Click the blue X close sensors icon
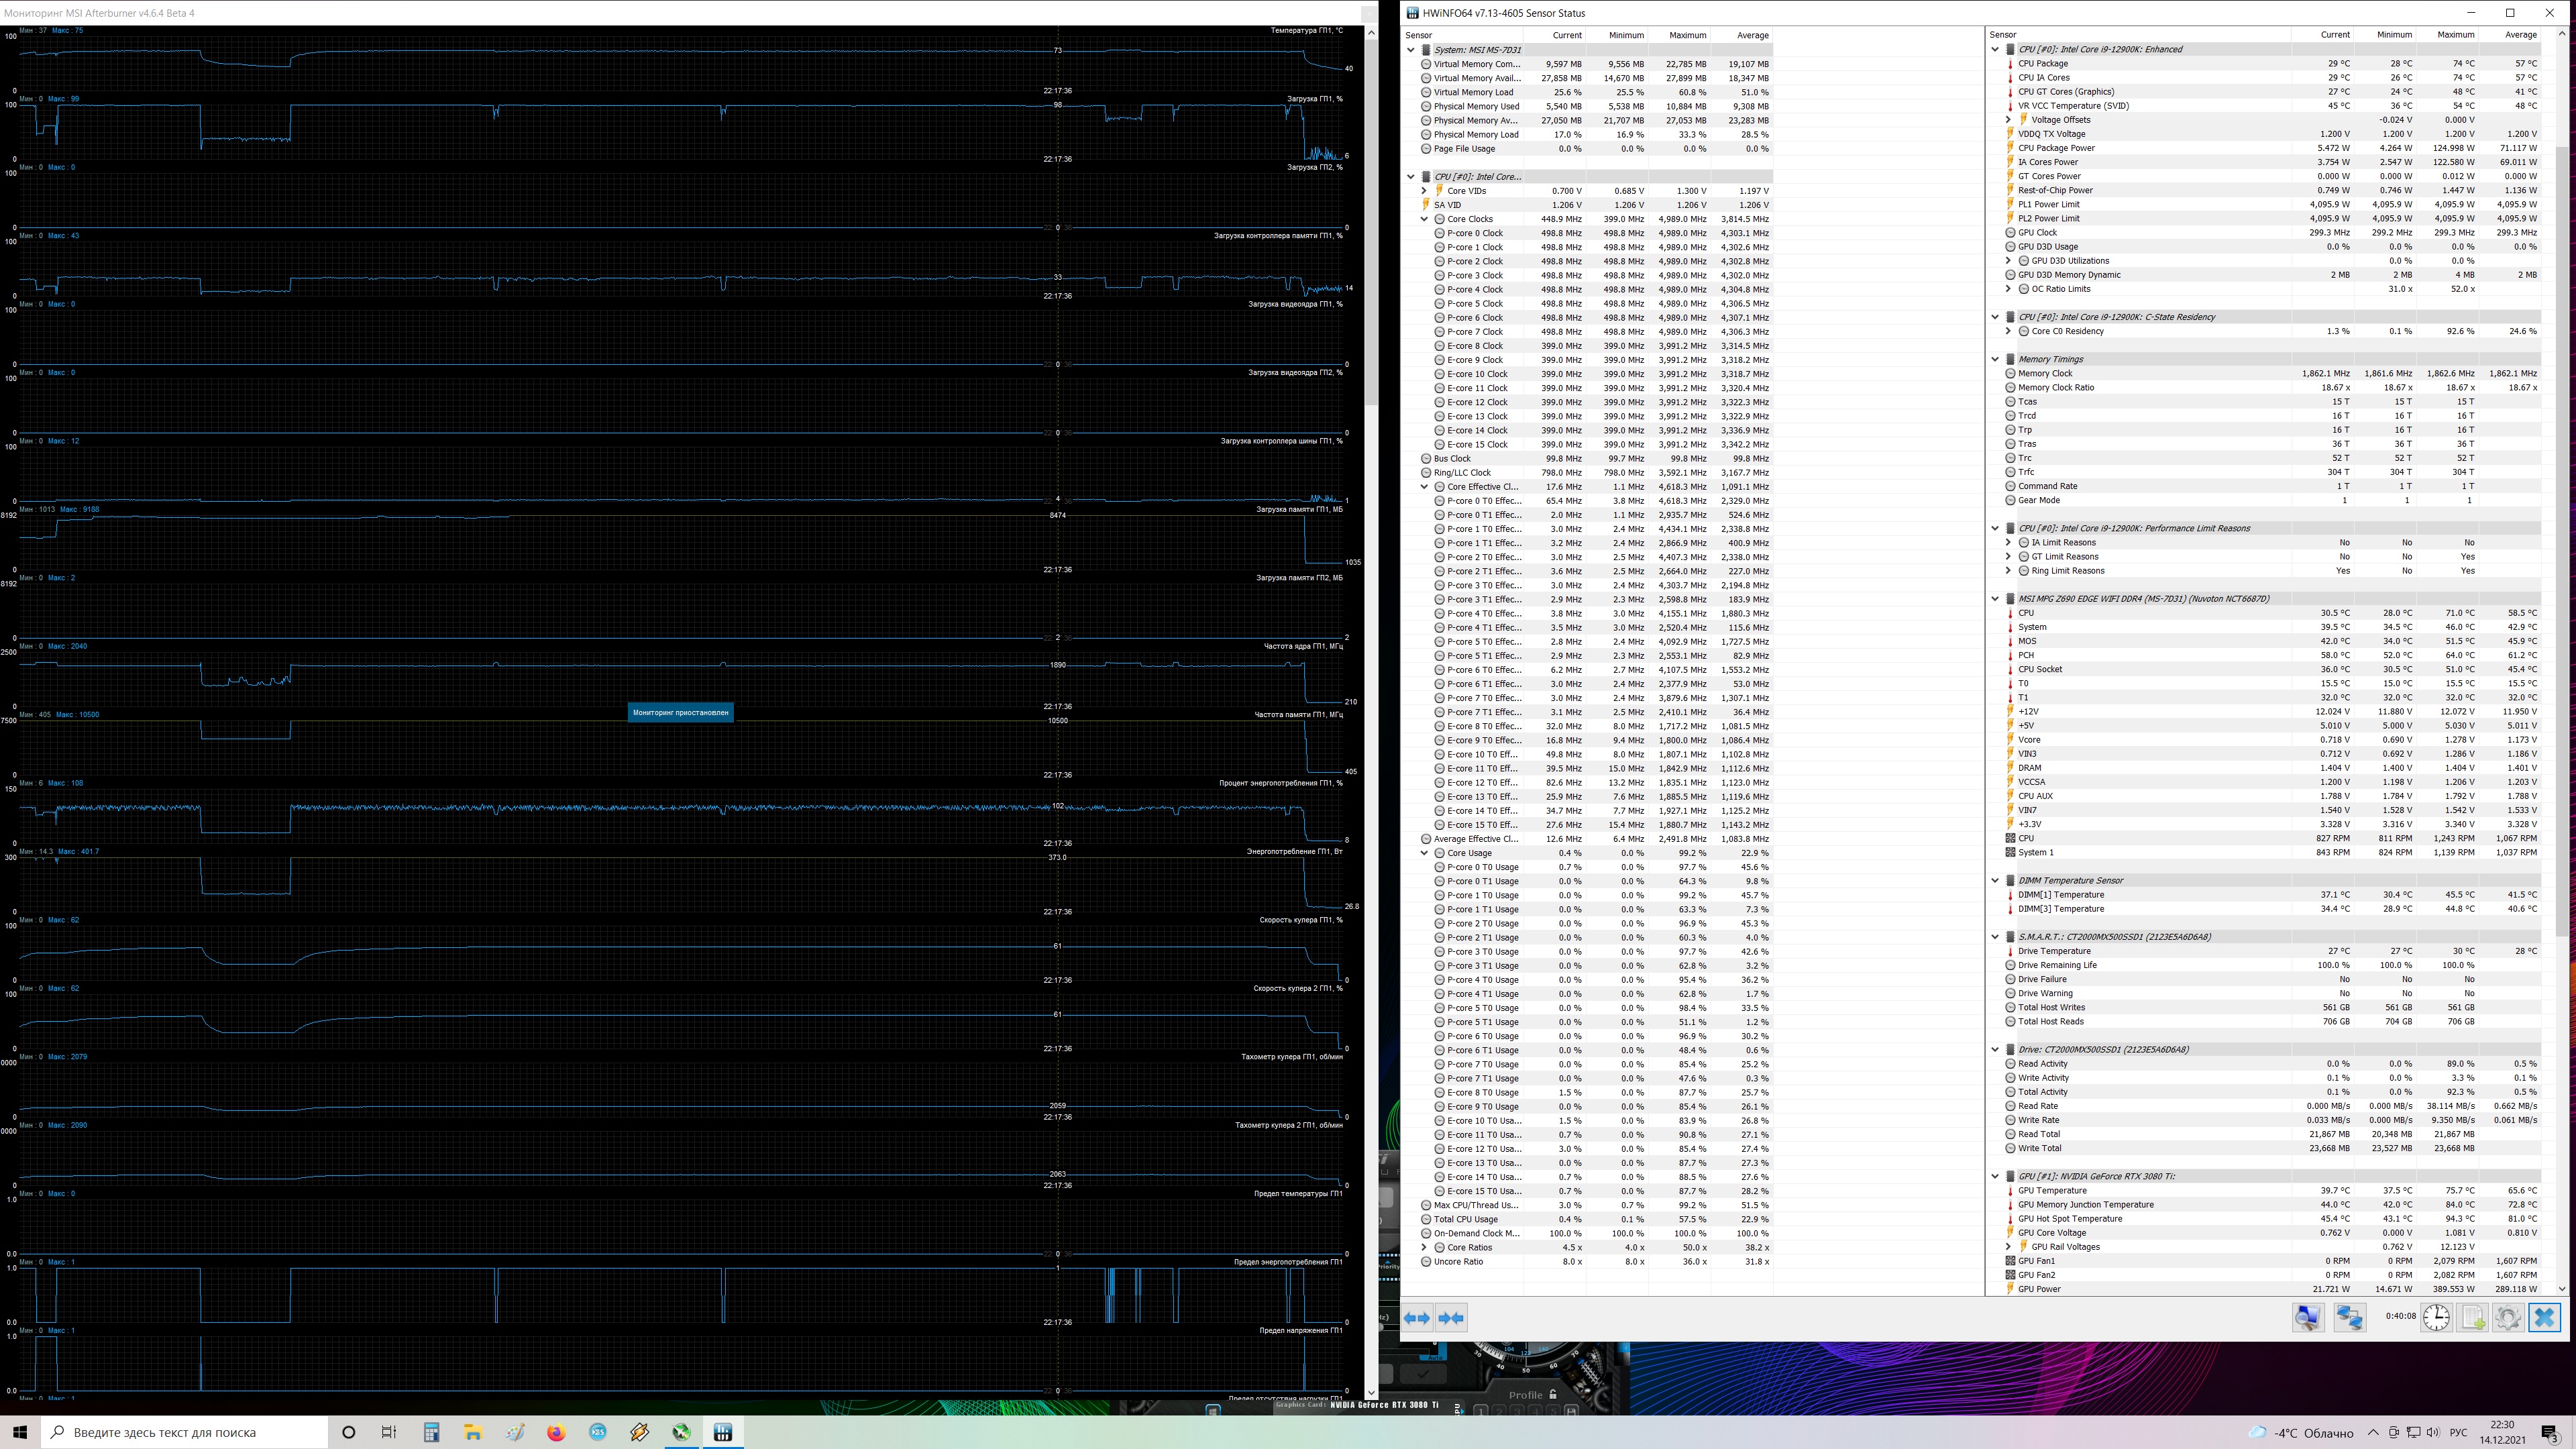Screen dimensions: 2576x1449 [2544, 1318]
